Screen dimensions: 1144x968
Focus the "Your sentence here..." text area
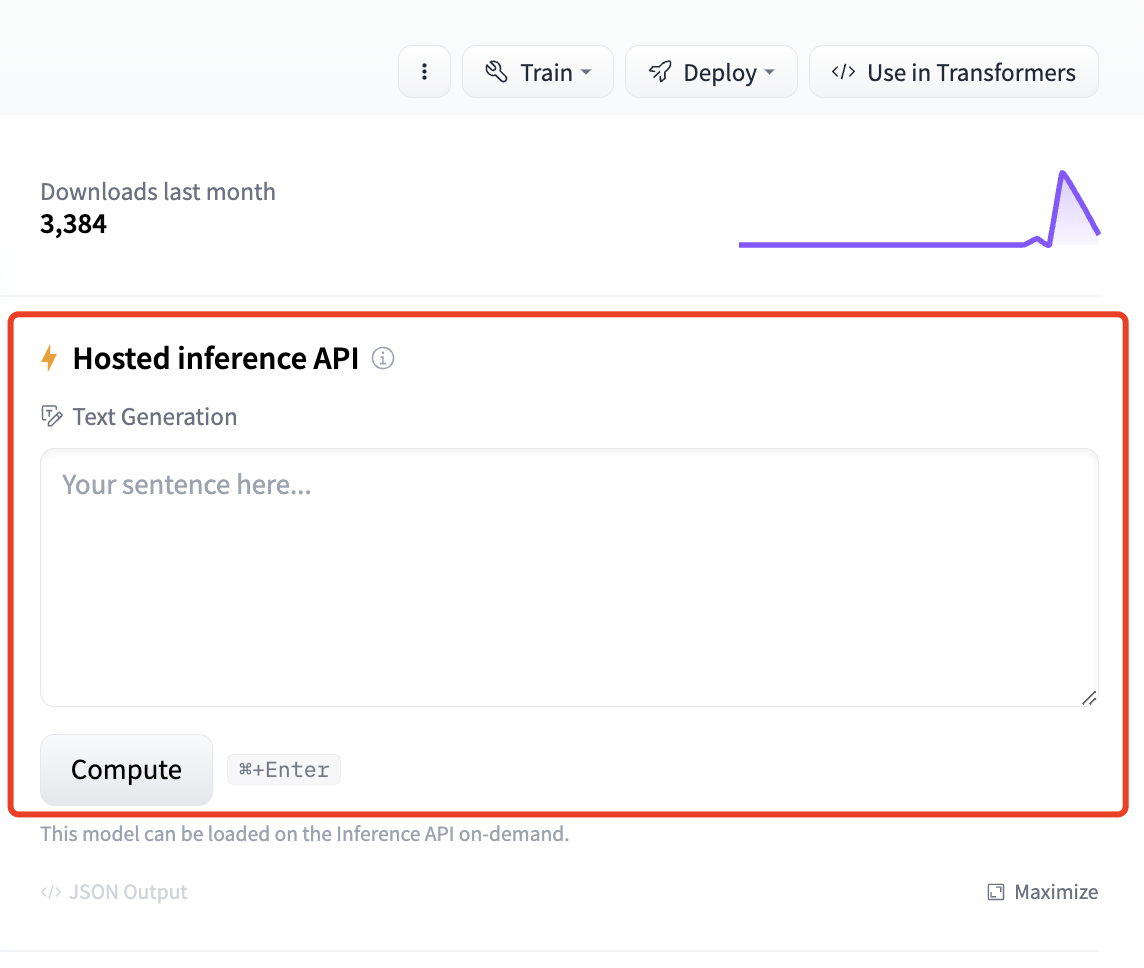tap(569, 577)
